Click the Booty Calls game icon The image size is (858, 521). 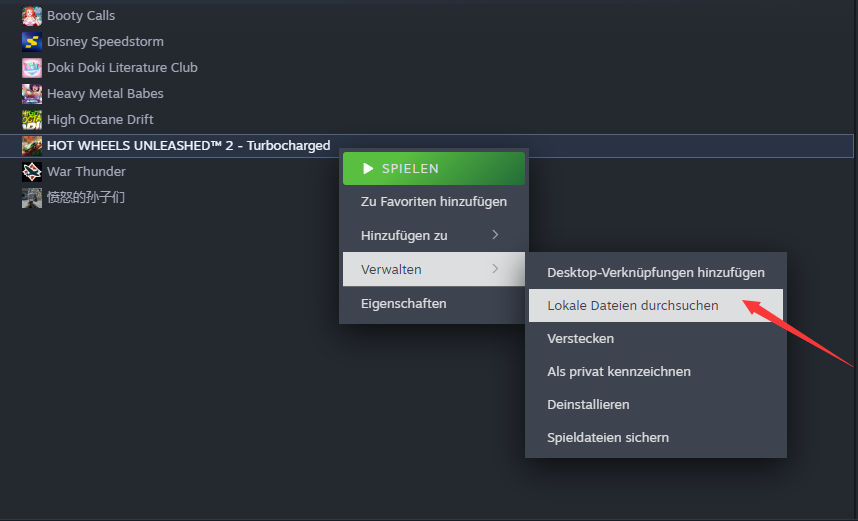(x=32, y=16)
